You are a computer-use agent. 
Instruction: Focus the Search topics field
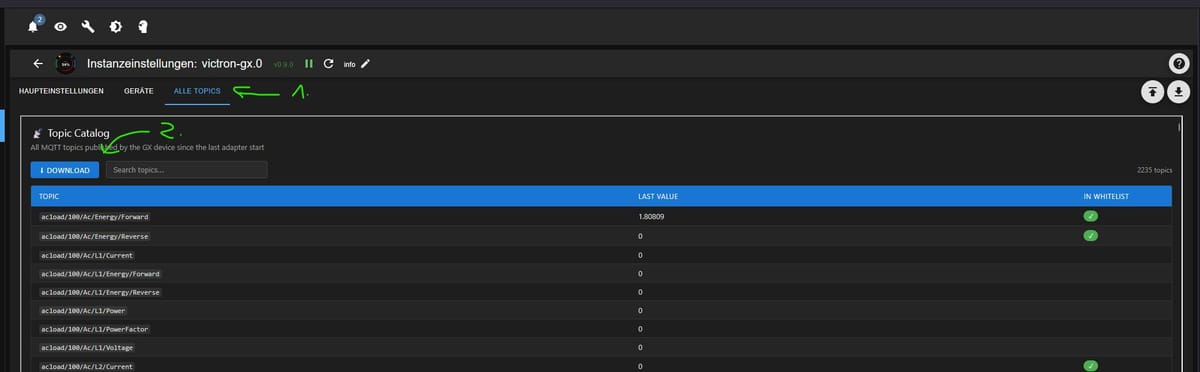tap(187, 170)
